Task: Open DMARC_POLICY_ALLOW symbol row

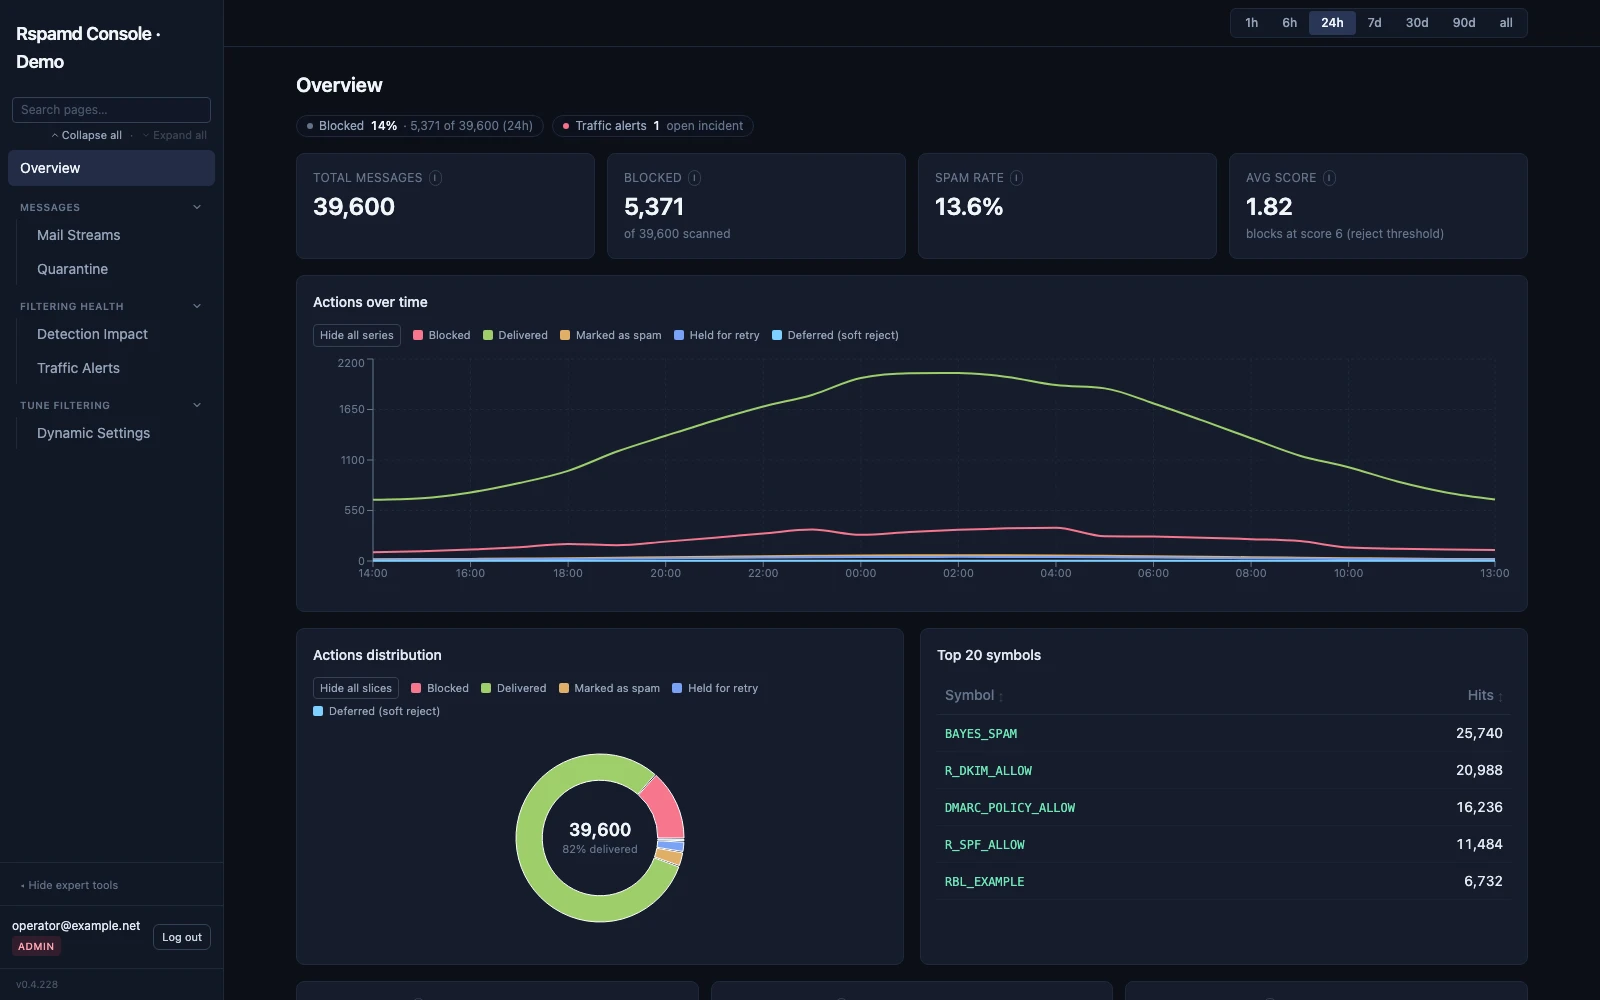Action: (x=1224, y=807)
